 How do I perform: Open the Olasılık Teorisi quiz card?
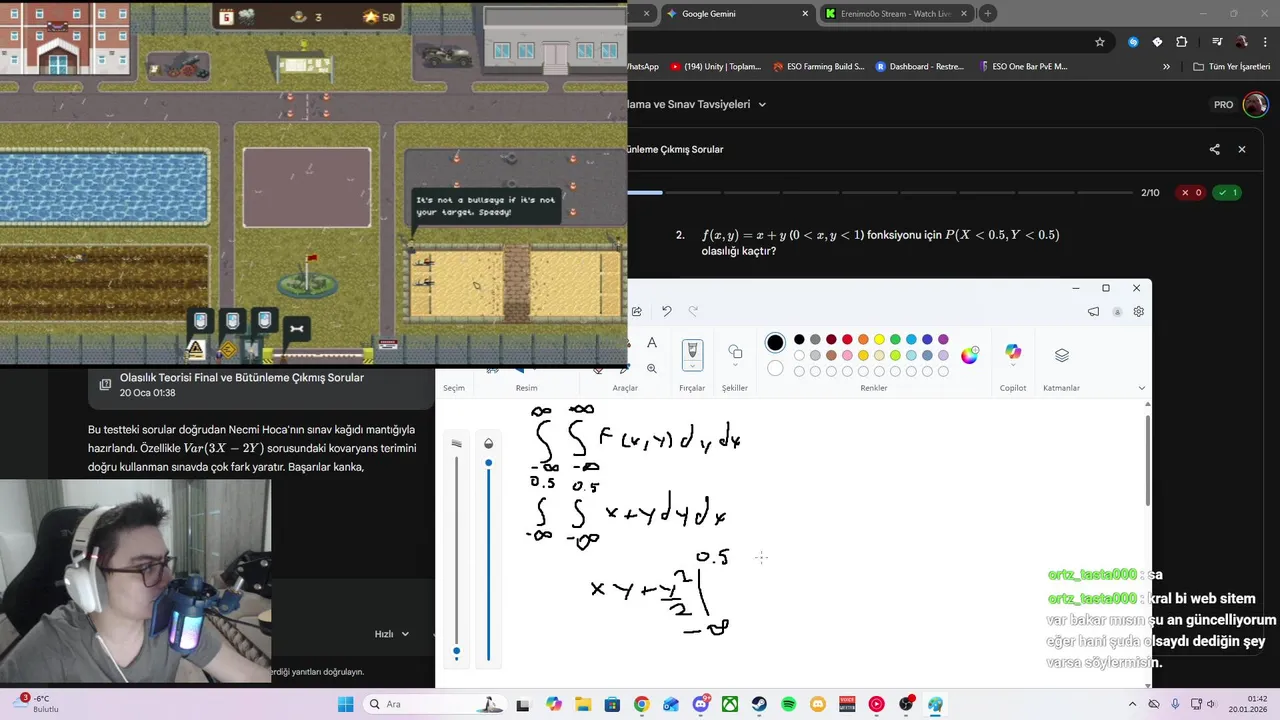coord(260,385)
